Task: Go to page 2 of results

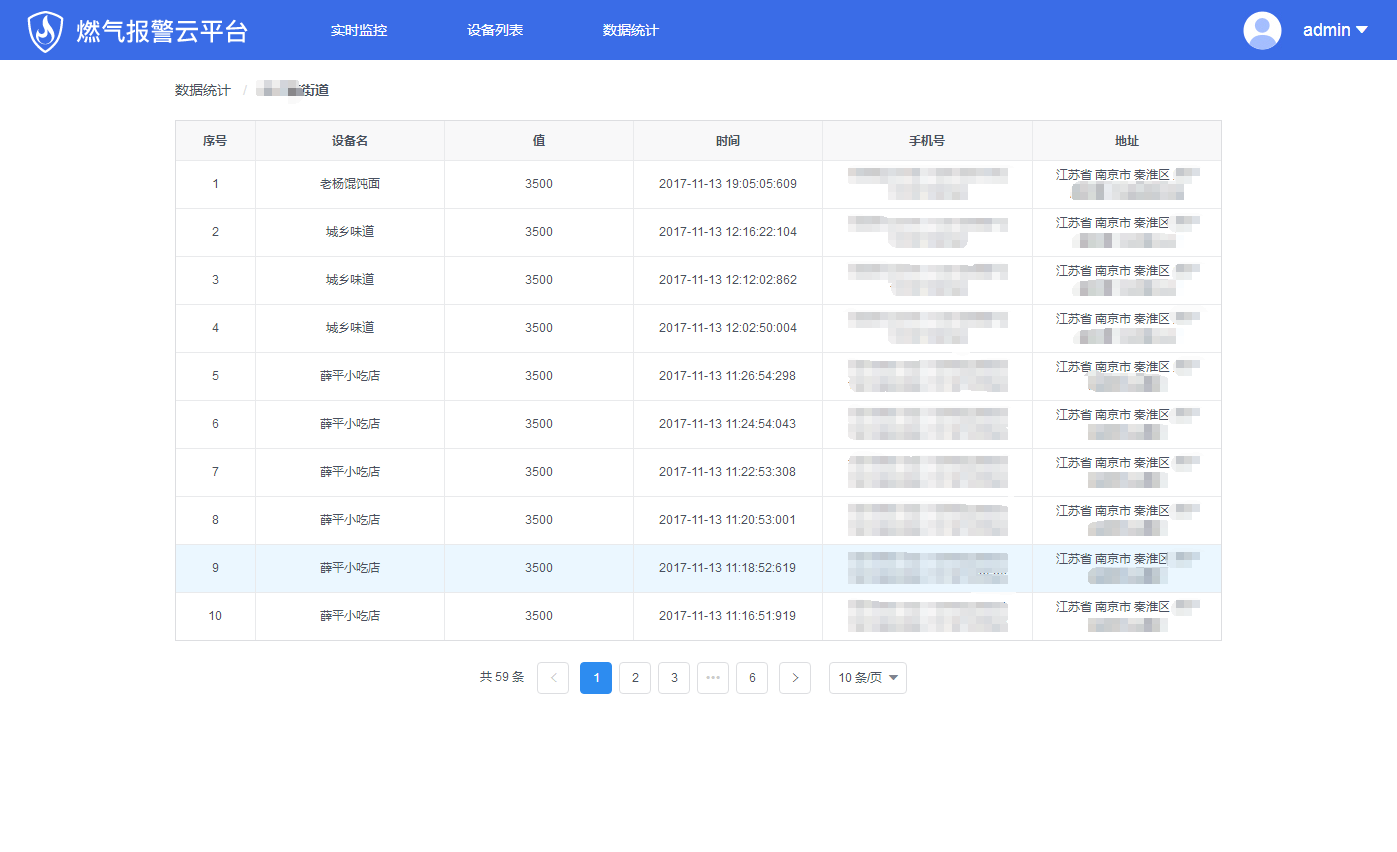Action: pyautogui.click(x=635, y=678)
